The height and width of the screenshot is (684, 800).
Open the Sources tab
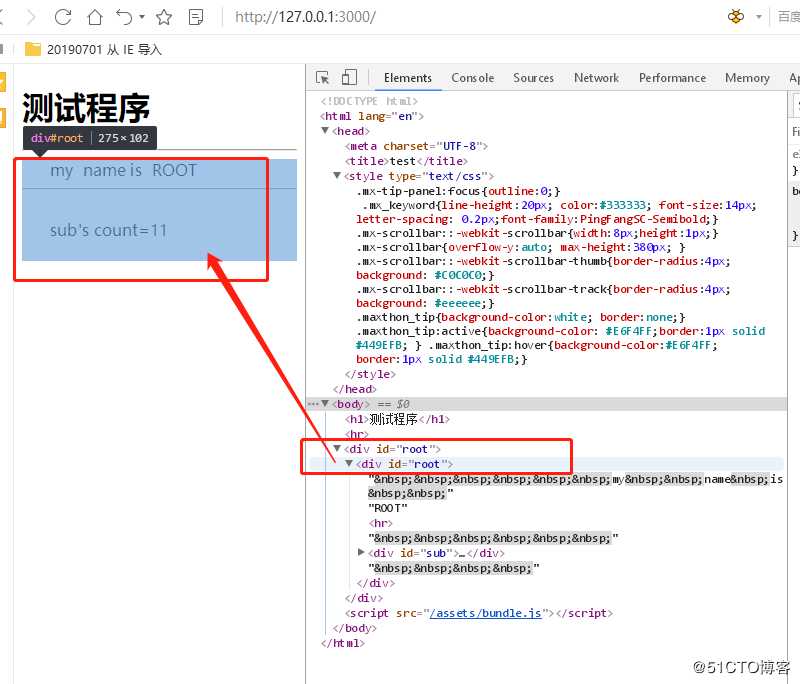533,78
